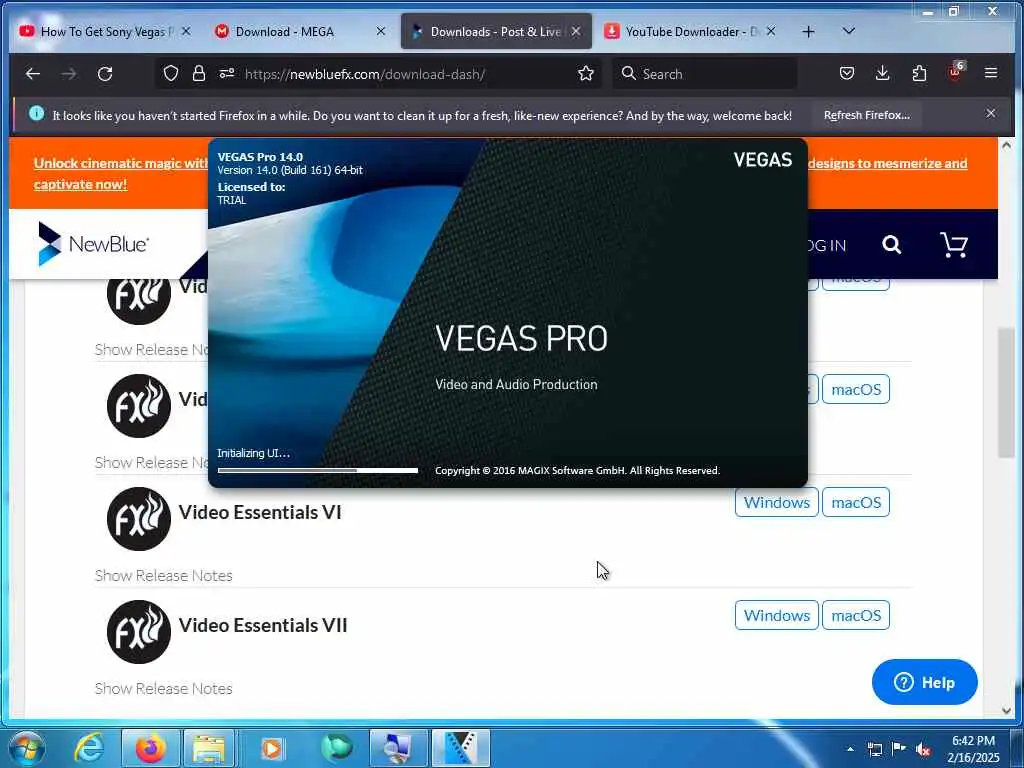Image resolution: width=1024 pixels, height=768 pixels.
Task: Click the VEGAS Pro taskbar icon
Action: 460,748
